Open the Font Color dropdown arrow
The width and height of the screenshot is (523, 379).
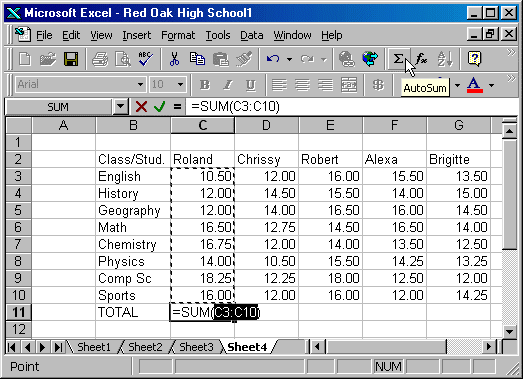[x=491, y=85]
